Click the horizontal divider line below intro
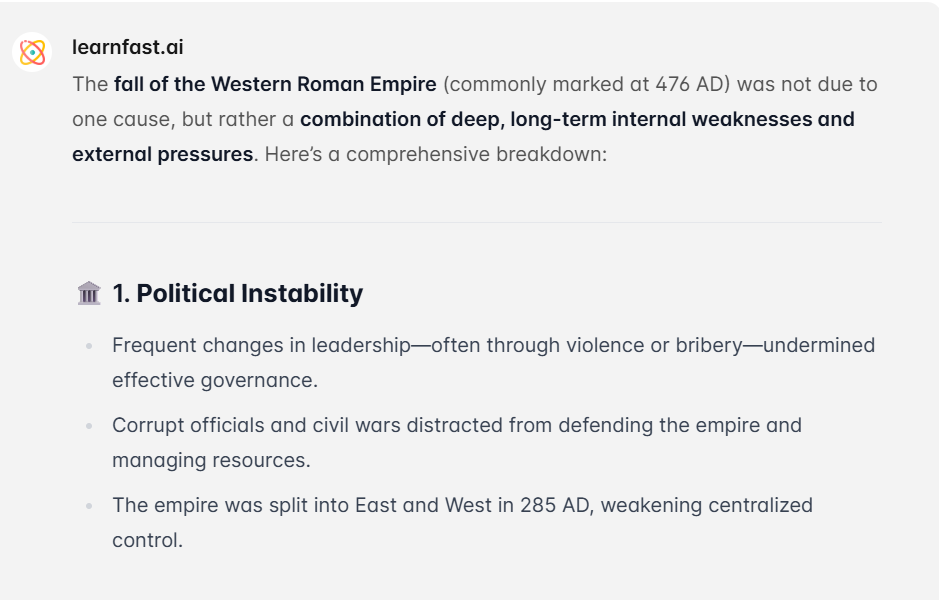Screen dimensions: 939x600 477,222
